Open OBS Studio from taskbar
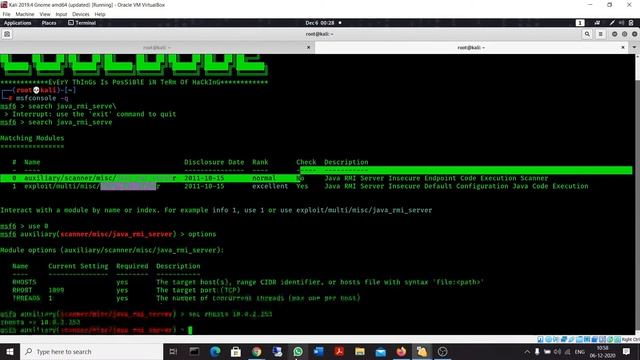This screenshot has width=640, height=360. [442, 351]
